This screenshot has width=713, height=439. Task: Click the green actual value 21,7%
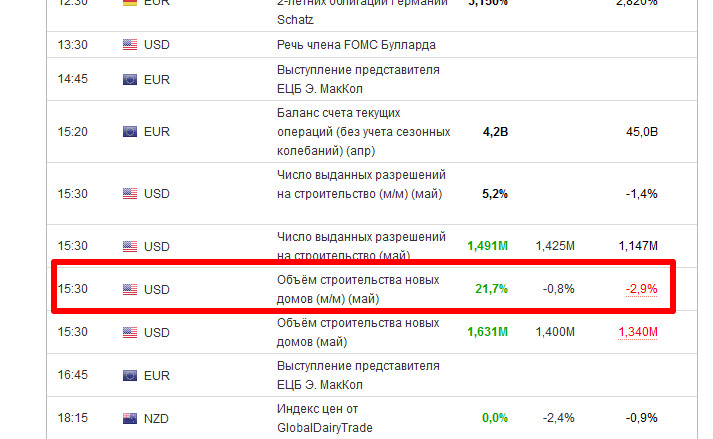491,289
